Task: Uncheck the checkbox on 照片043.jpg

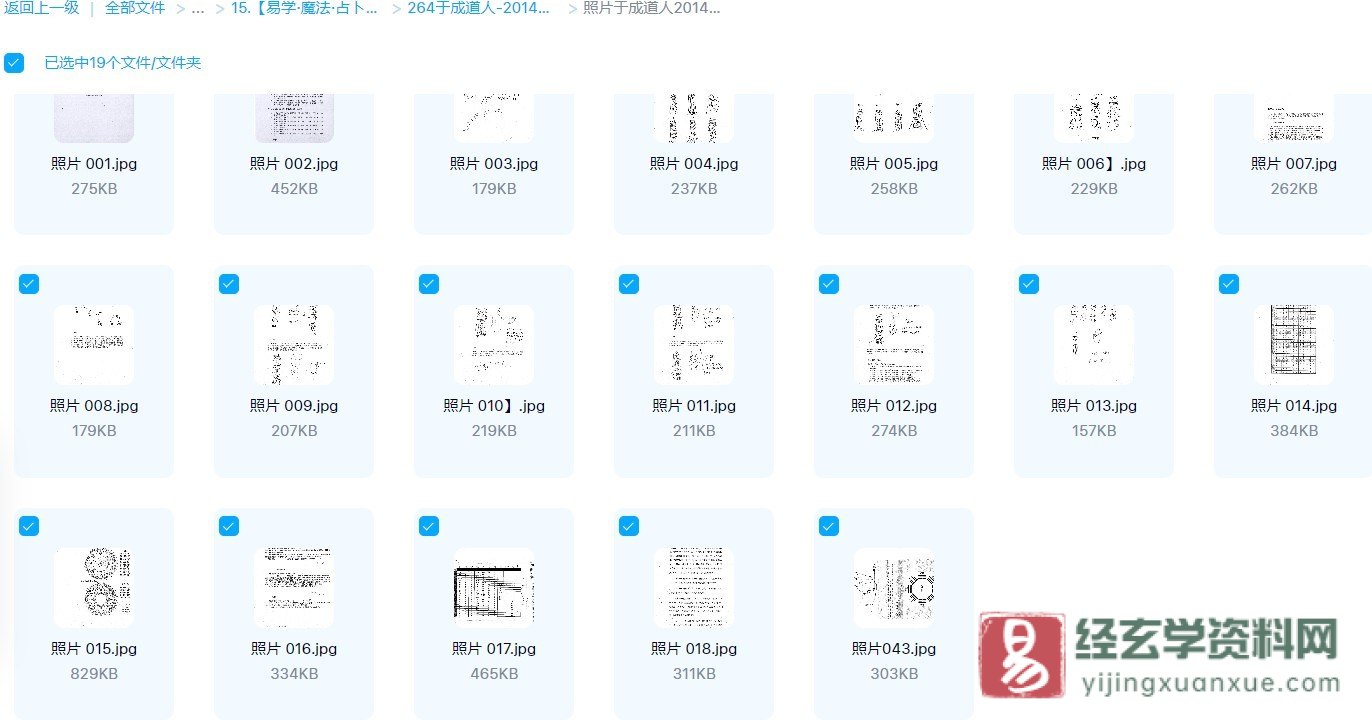Action: pyautogui.click(x=829, y=526)
